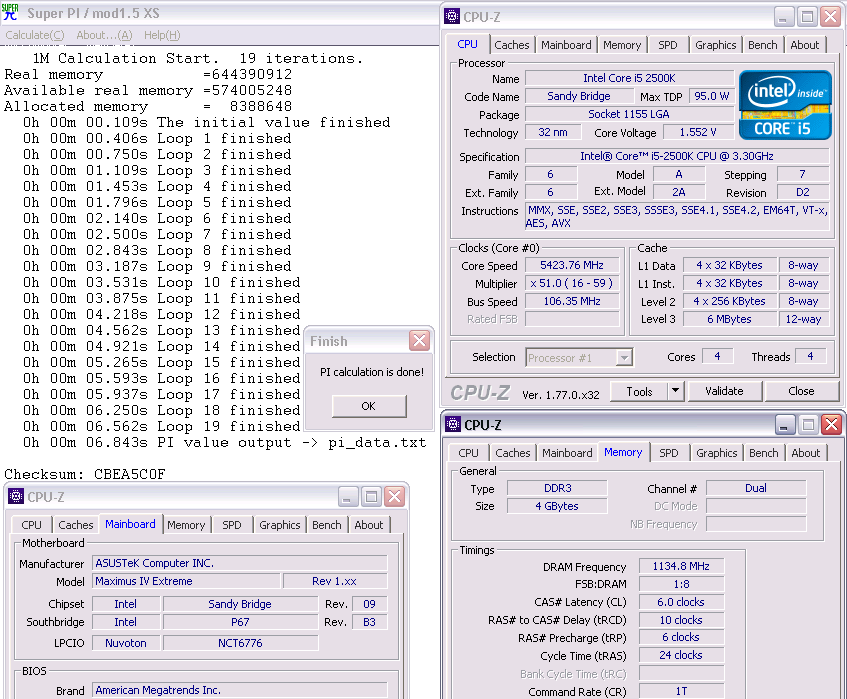Select the Bench tab in top CPU-Z window
Image resolution: width=847 pixels, height=699 pixels.
(x=762, y=45)
